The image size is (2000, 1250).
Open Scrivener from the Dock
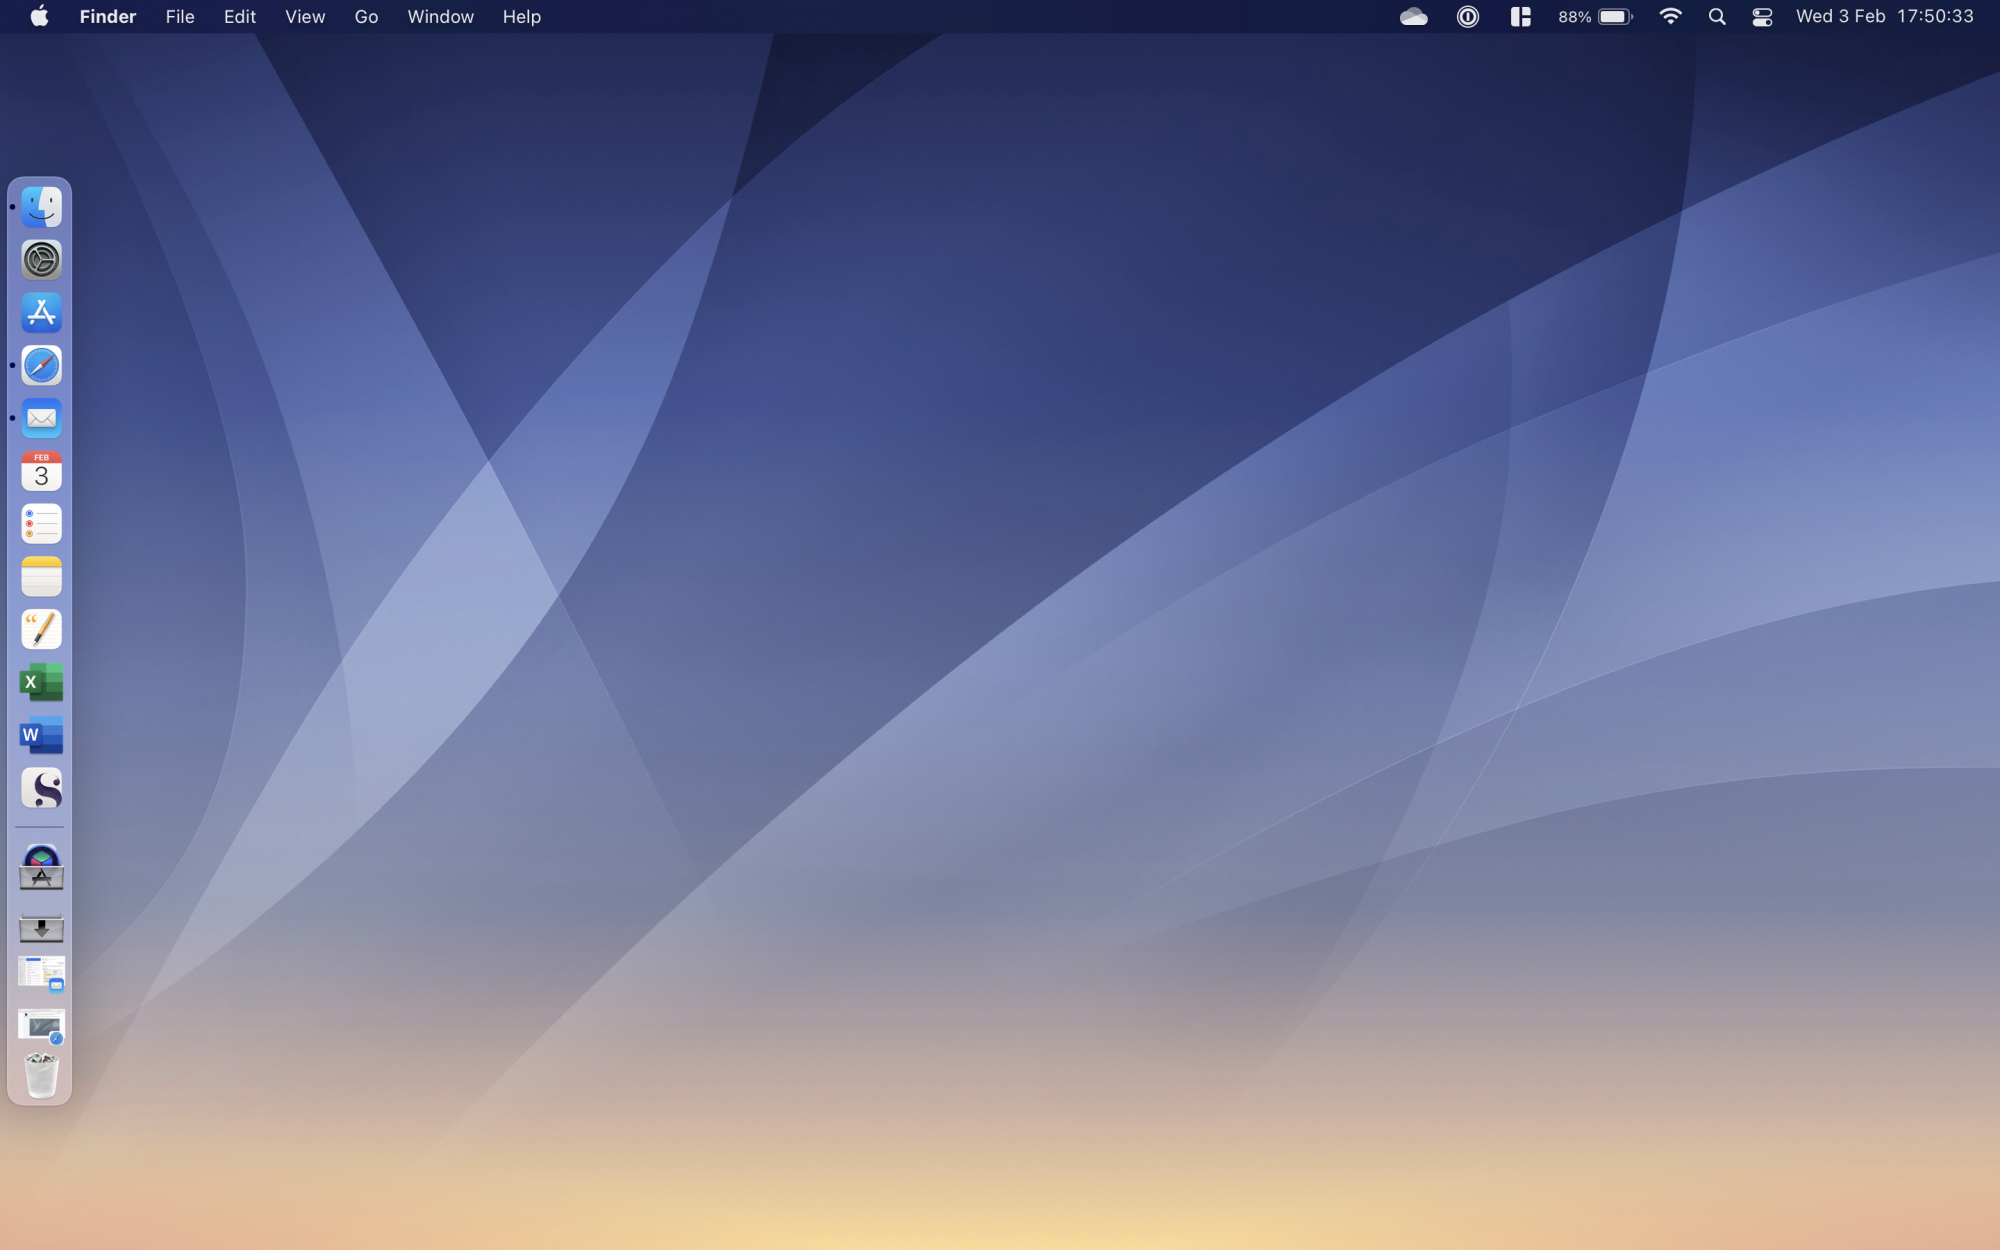coord(41,789)
